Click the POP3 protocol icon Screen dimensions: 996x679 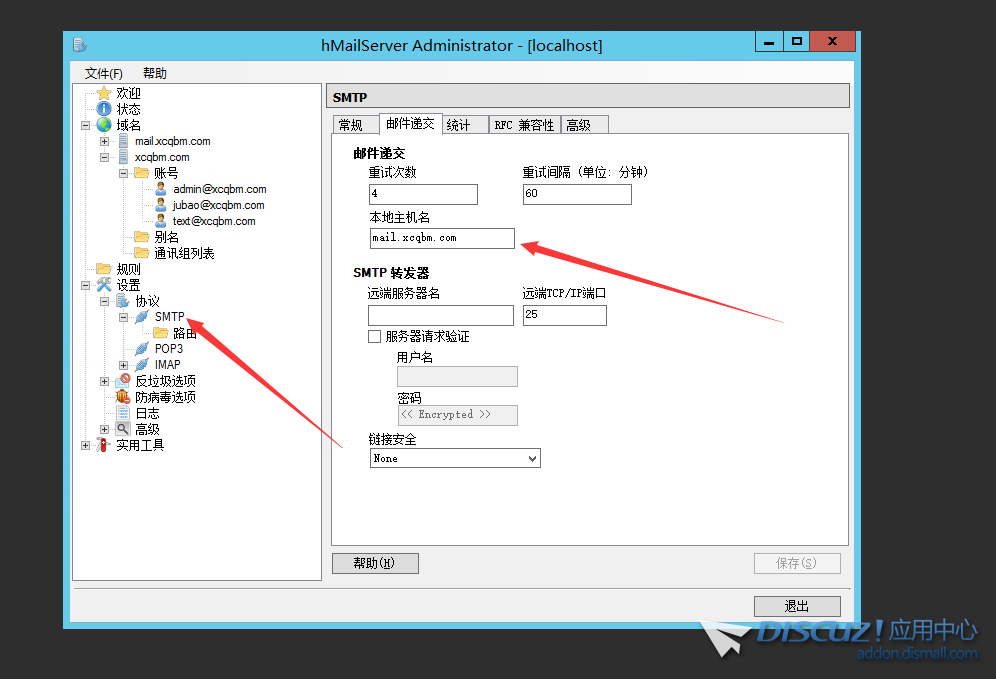click(x=142, y=349)
